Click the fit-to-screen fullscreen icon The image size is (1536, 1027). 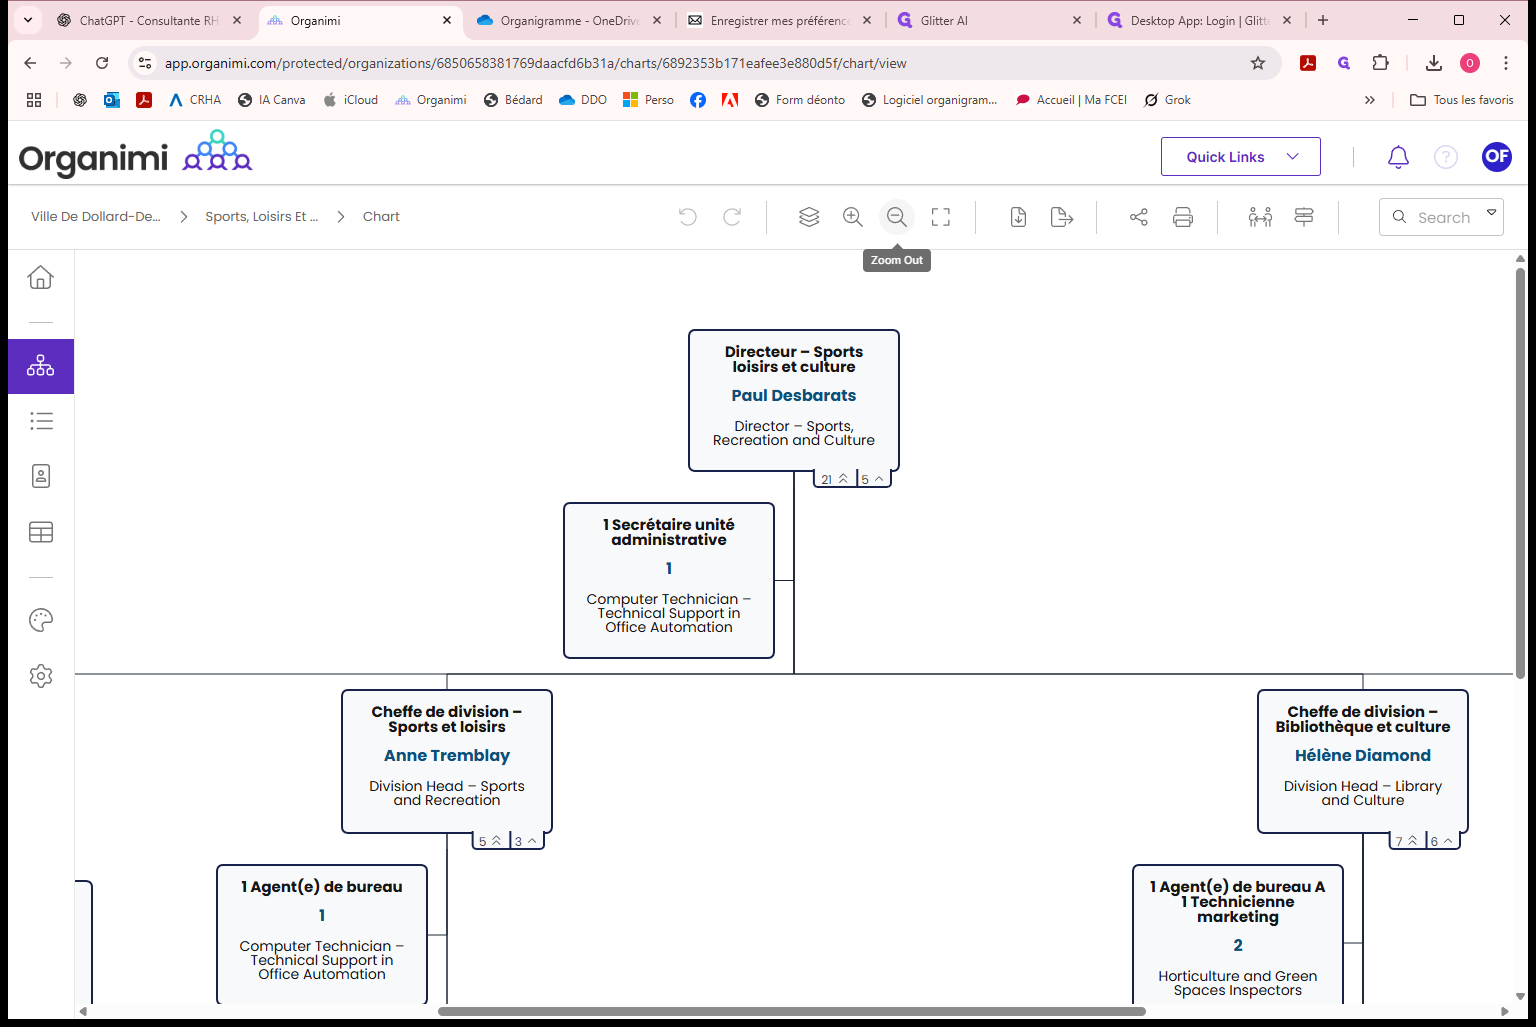tap(941, 217)
